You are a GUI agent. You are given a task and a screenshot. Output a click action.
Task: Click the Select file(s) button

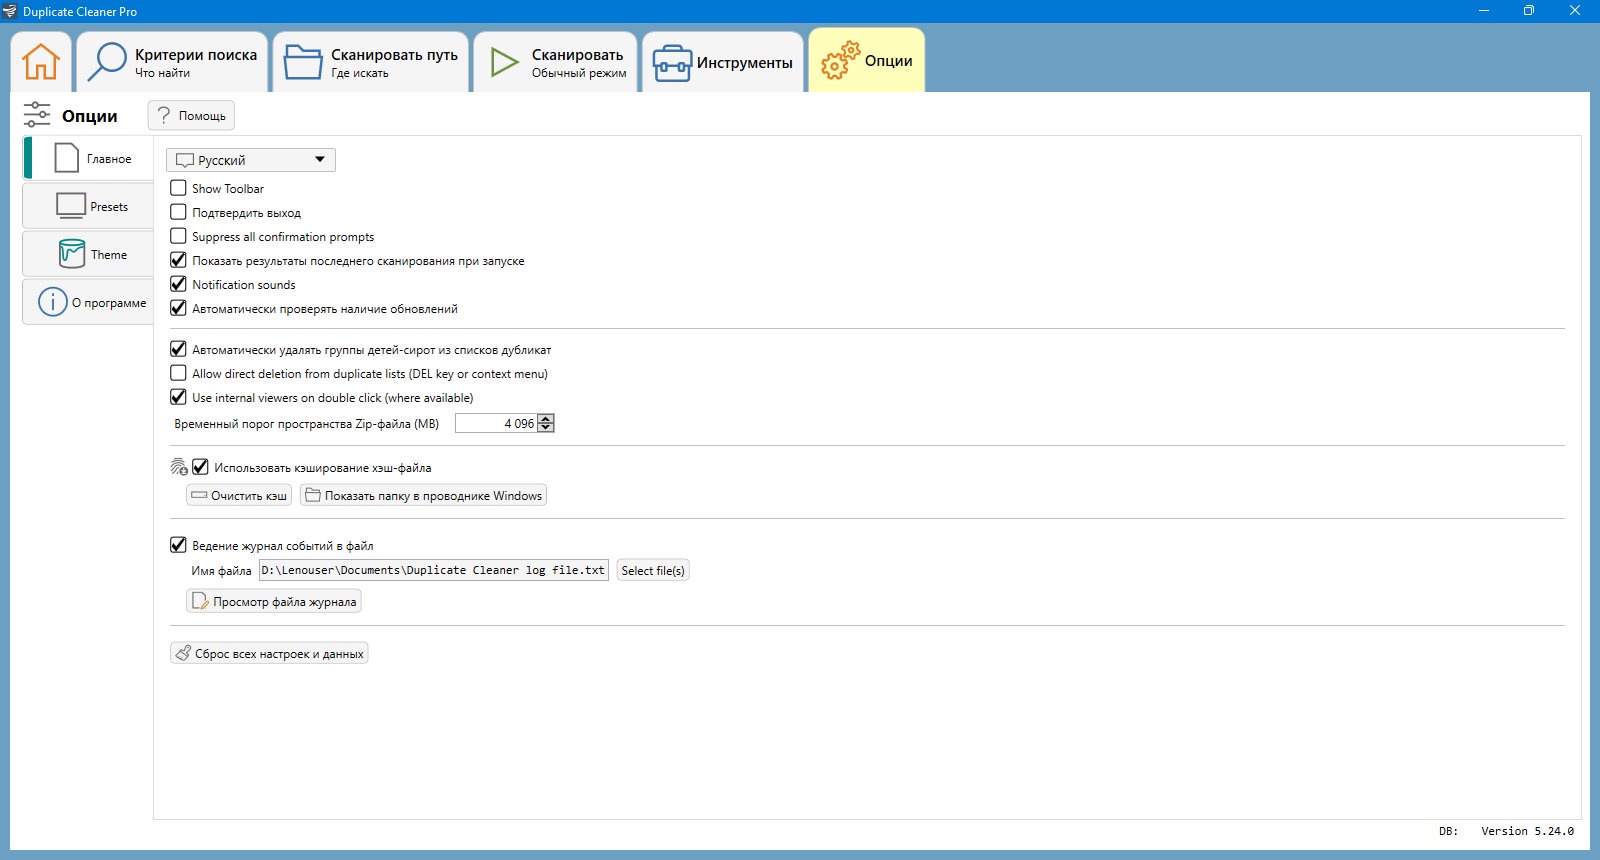pyautogui.click(x=653, y=570)
